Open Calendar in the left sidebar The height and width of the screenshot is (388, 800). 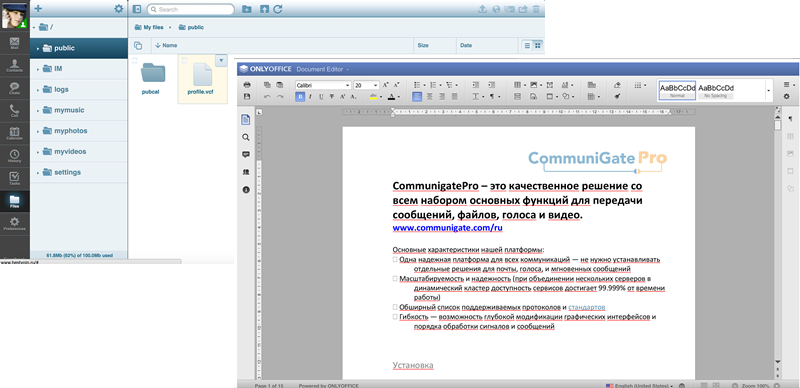(14, 133)
